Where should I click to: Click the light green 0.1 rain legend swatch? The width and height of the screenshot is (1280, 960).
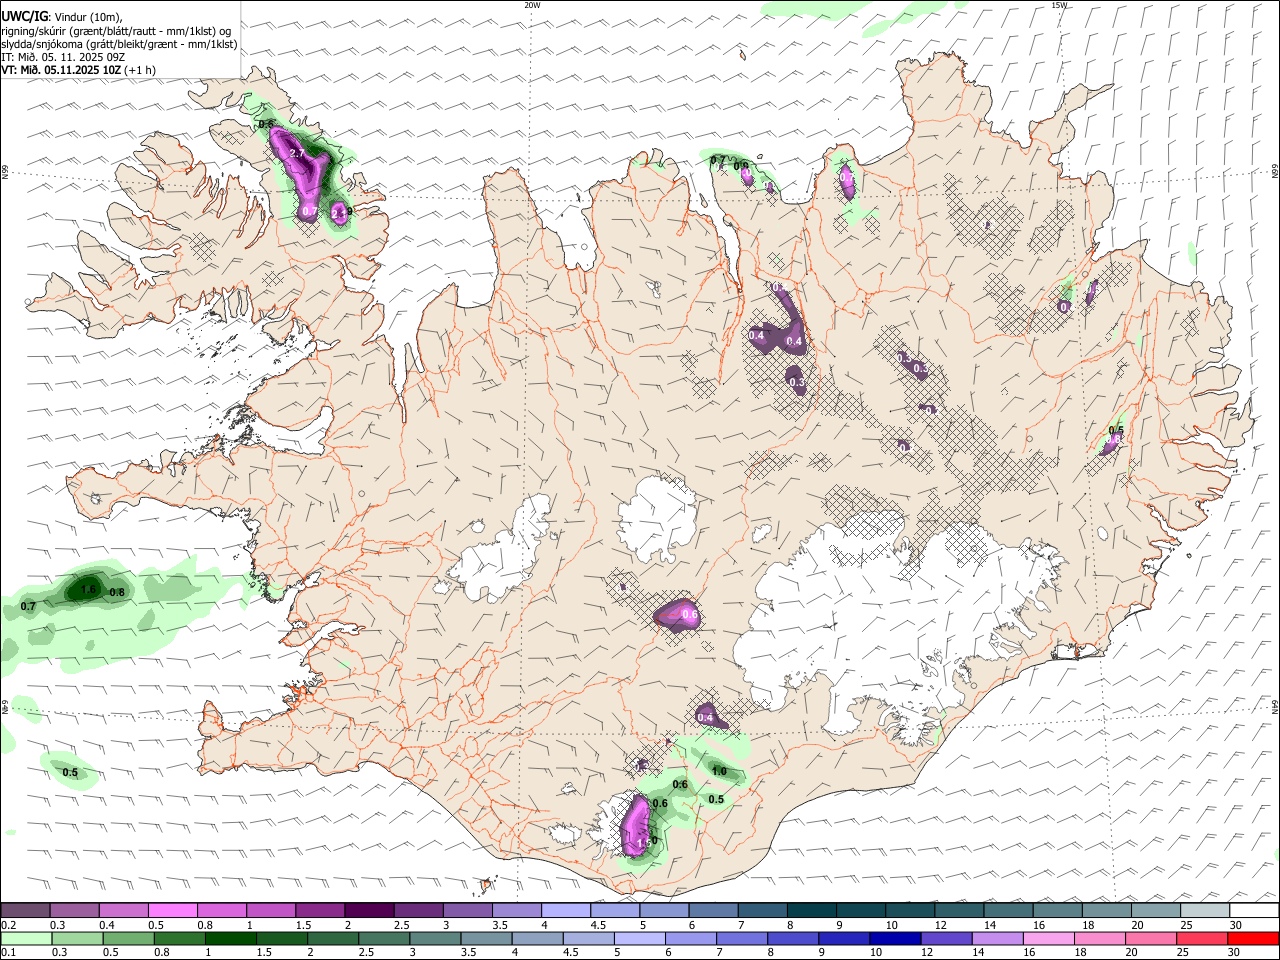(x=26, y=939)
